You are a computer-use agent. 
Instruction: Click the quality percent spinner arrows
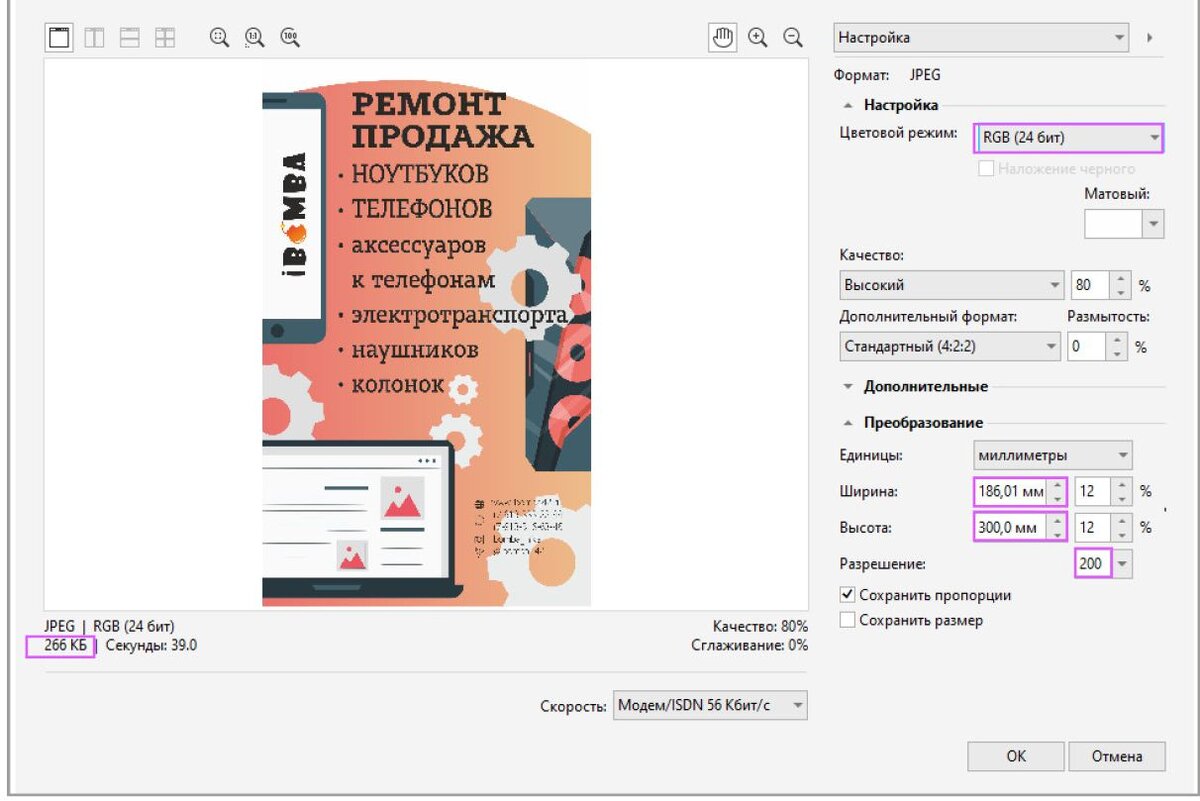click(x=1121, y=285)
